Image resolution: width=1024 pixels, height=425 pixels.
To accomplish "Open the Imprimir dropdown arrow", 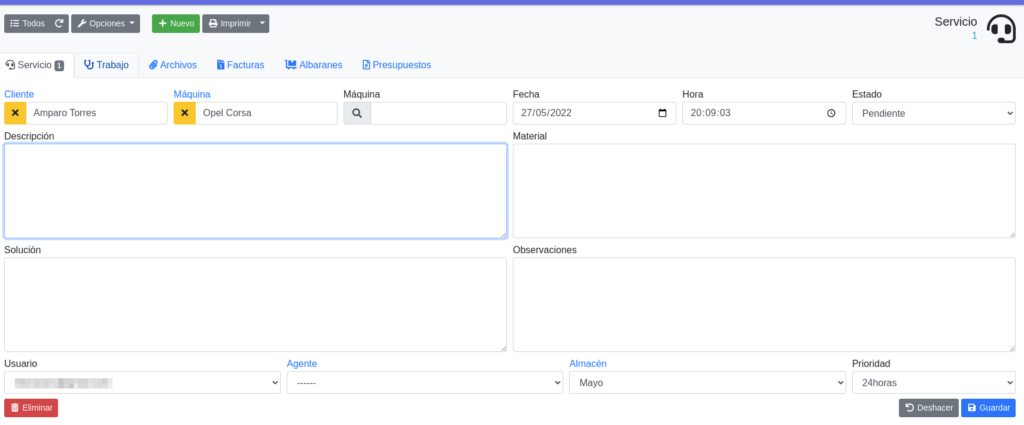I will (x=261, y=23).
